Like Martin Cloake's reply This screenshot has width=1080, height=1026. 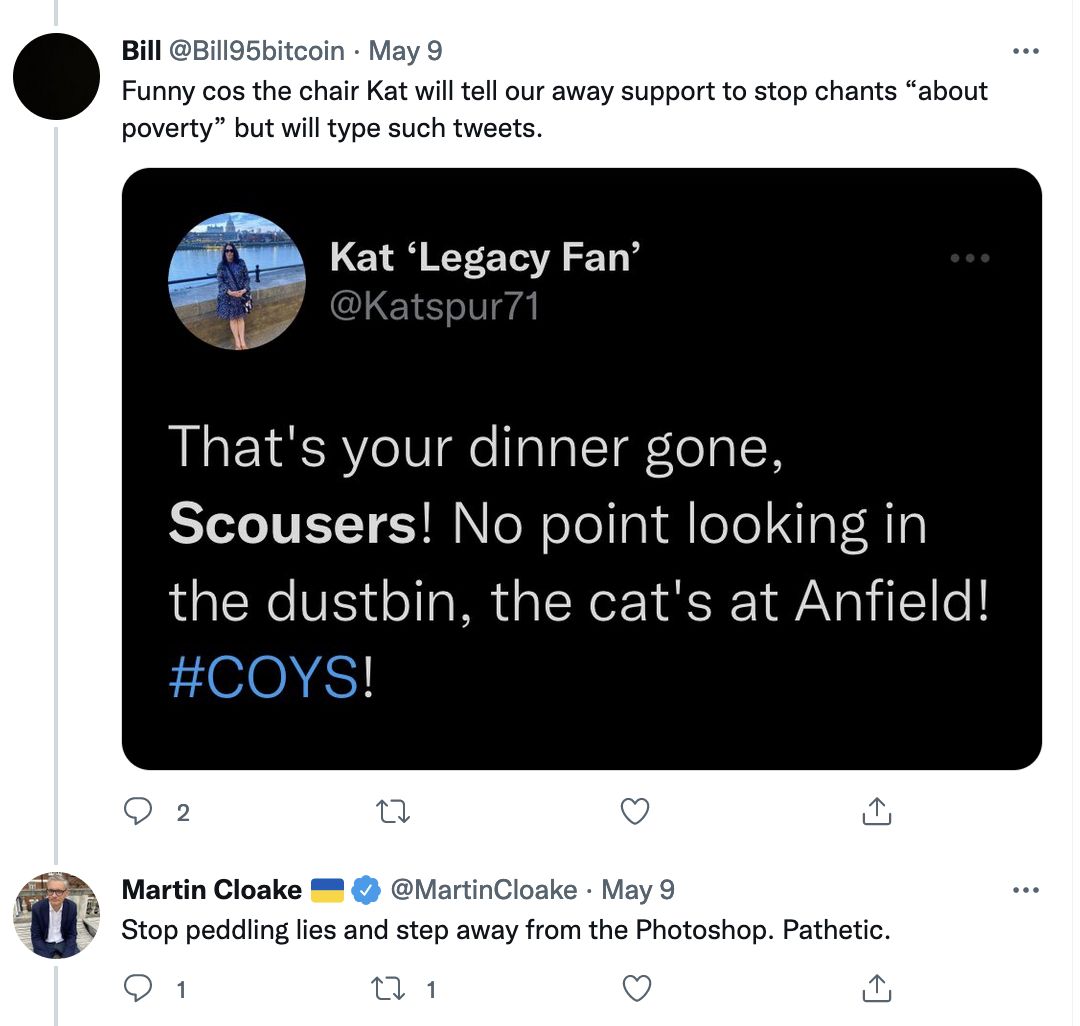[x=635, y=990]
